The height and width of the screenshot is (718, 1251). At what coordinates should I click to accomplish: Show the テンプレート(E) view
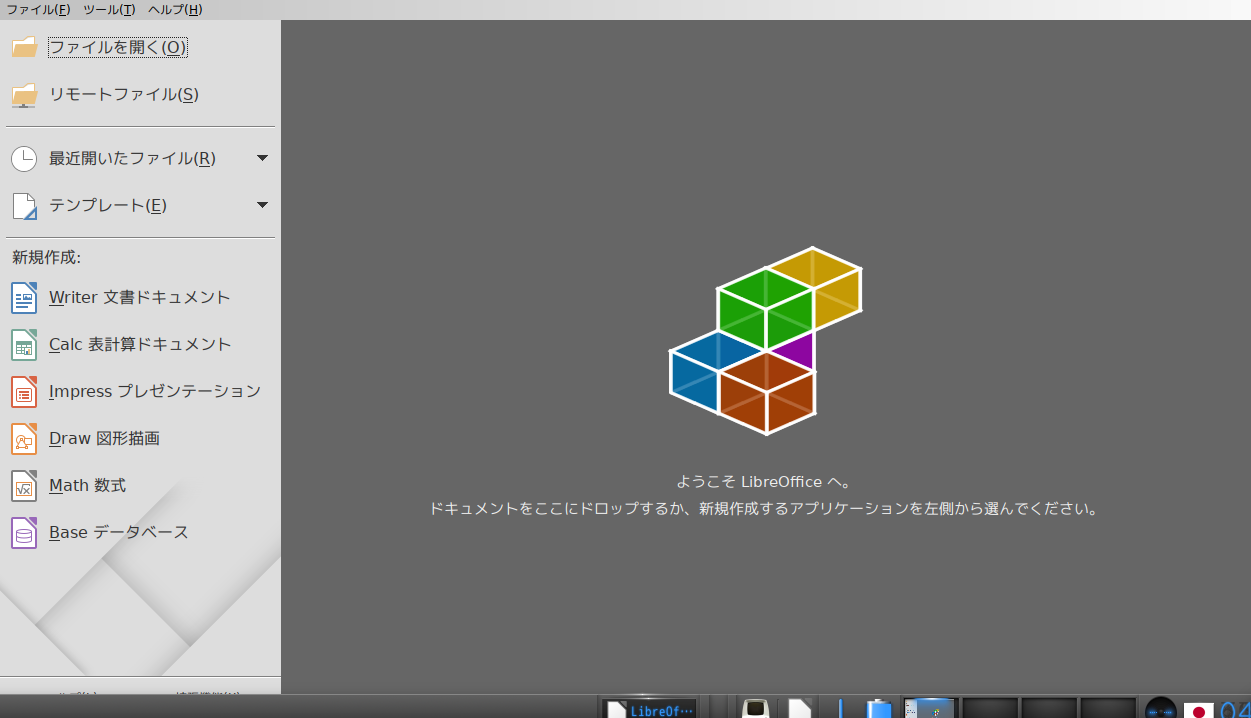(x=108, y=205)
